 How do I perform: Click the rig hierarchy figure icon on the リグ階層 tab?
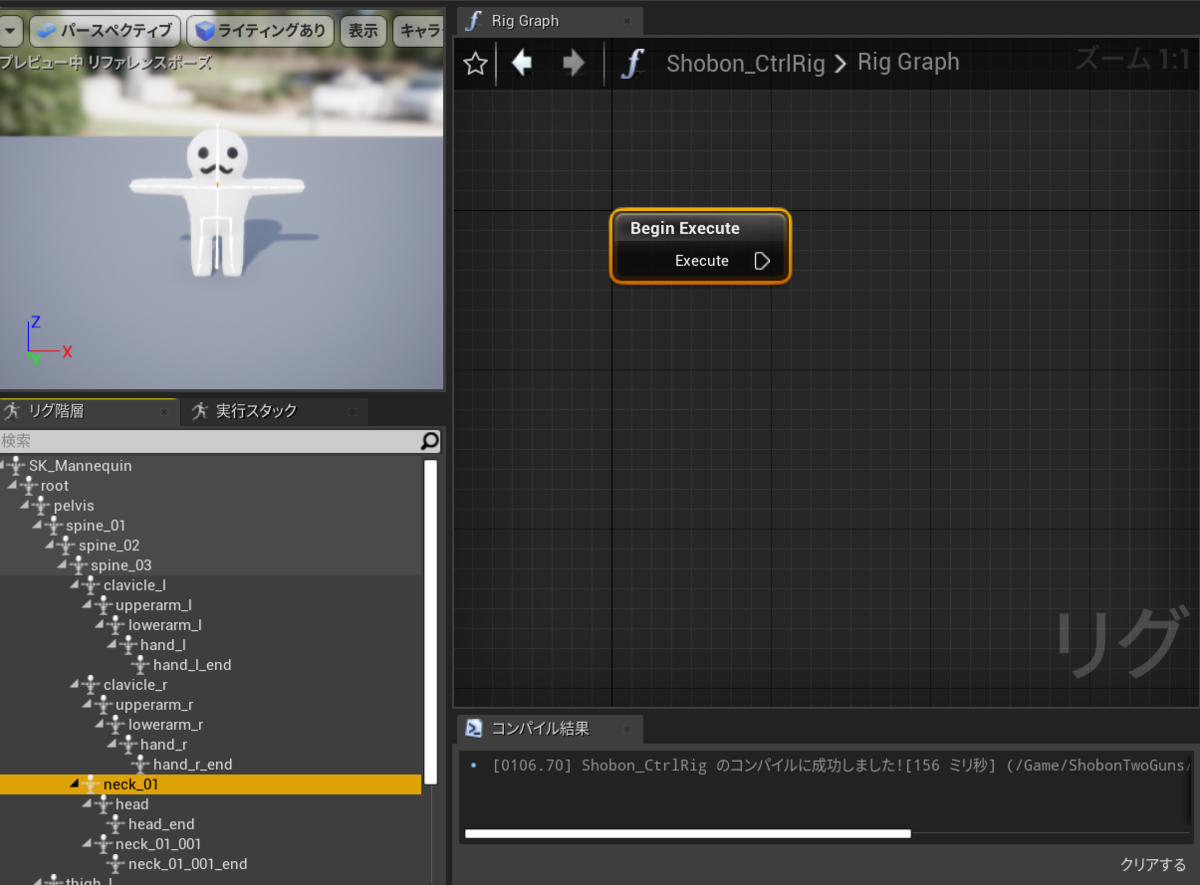[x=11, y=411]
